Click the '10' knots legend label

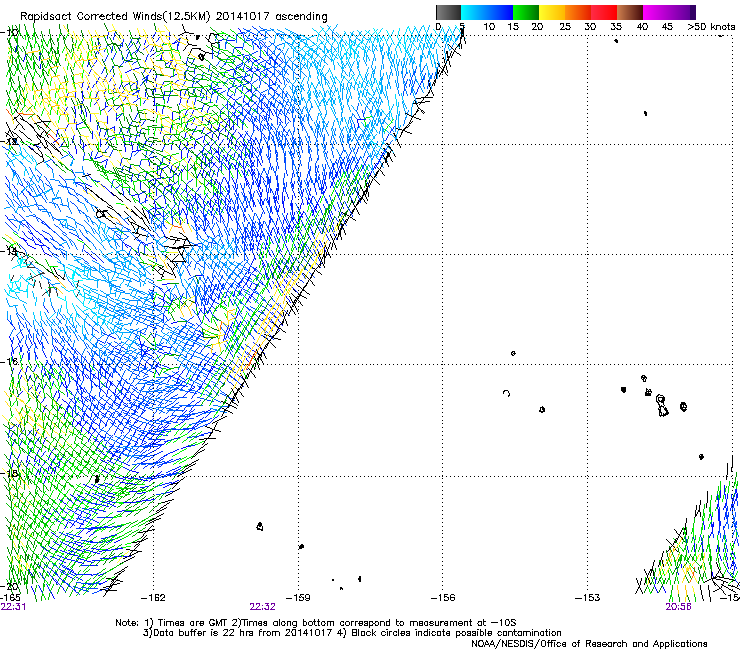pyautogui.click(x=489, y=27)
